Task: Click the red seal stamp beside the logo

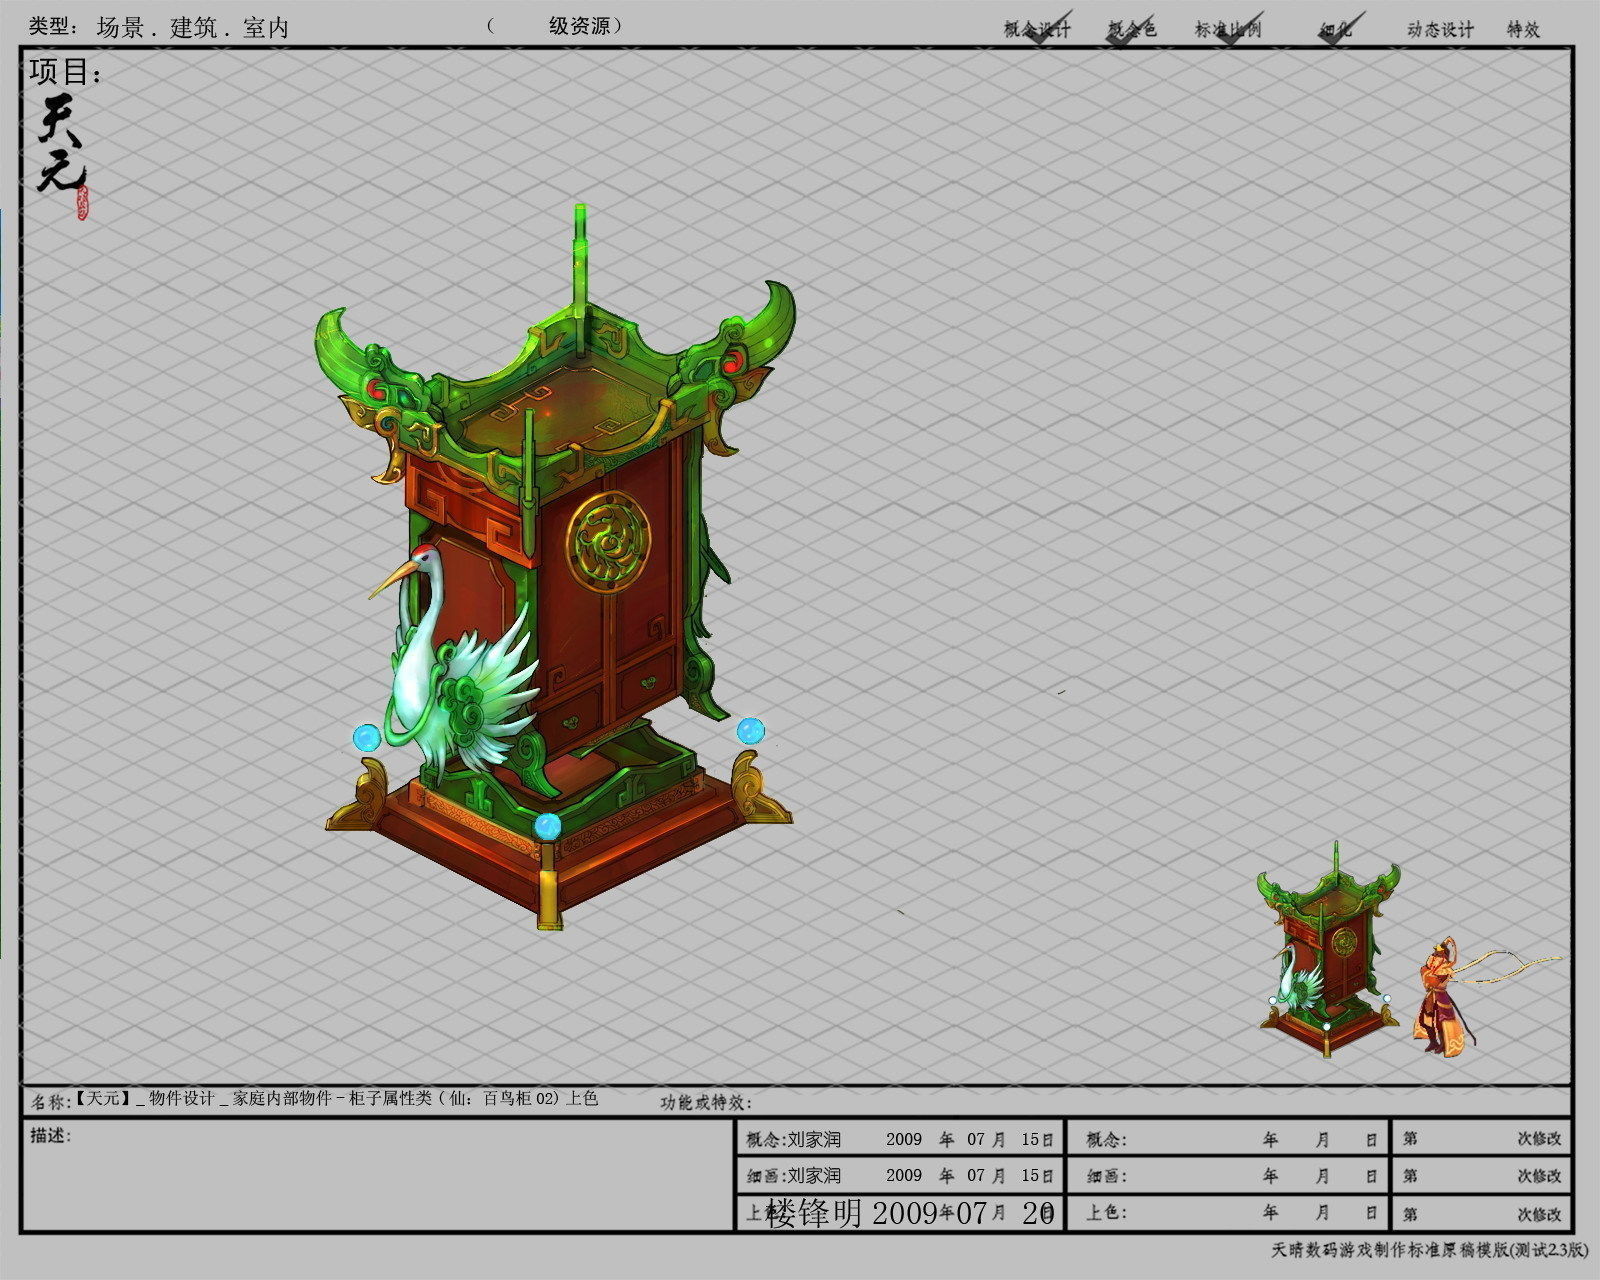Action: (82, 203)
